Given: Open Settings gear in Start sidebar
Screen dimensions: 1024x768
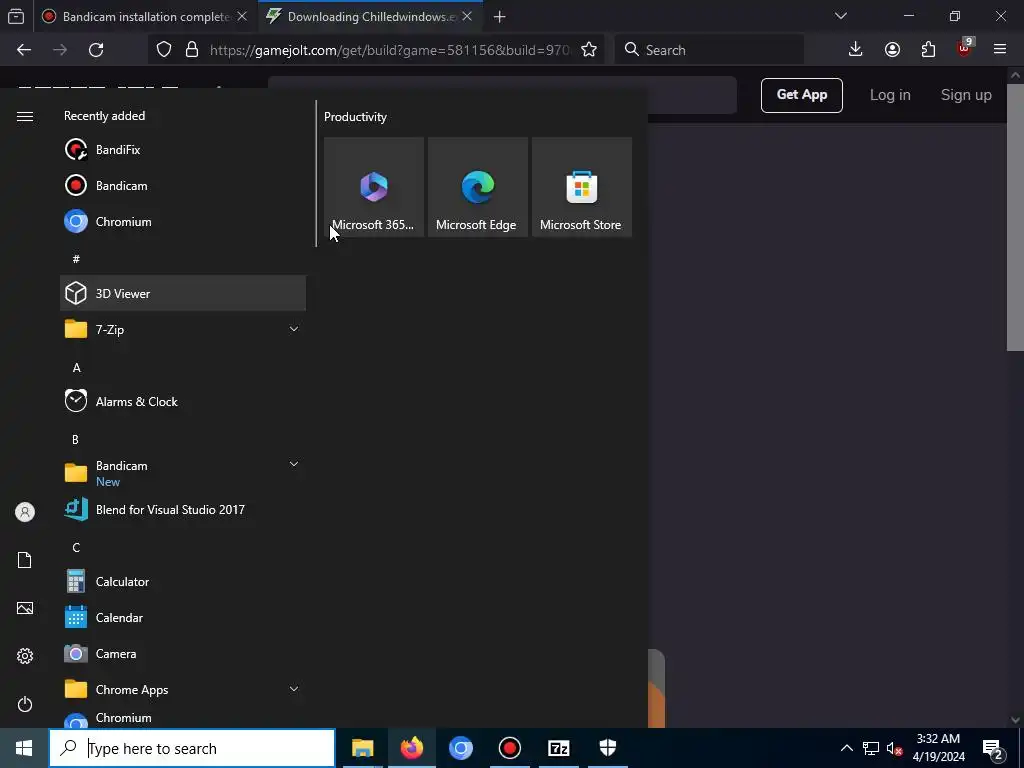Looking at the screenshot, I should pyautogui.click(x=25, y=656).
